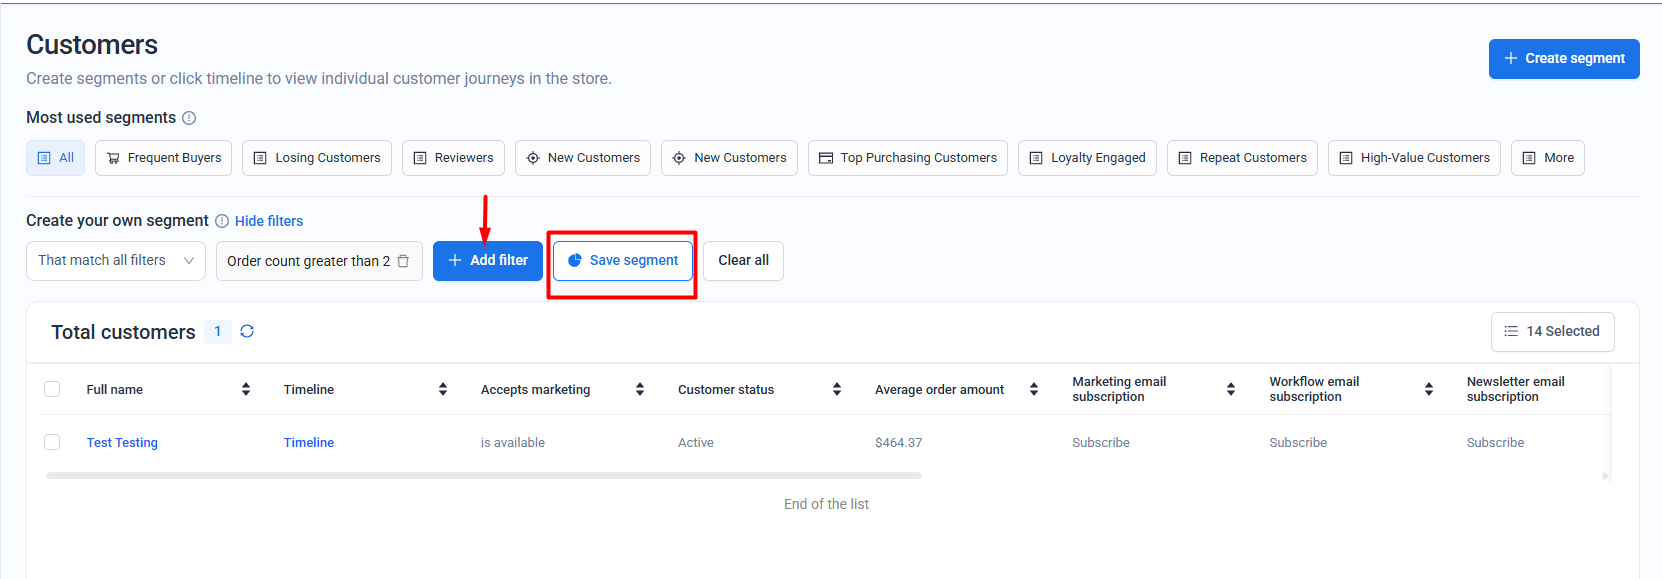Image resolution: width=1662 pixels, height=579 pixels.
Task: Sort the Customer status column
Action: pos(837,389)
